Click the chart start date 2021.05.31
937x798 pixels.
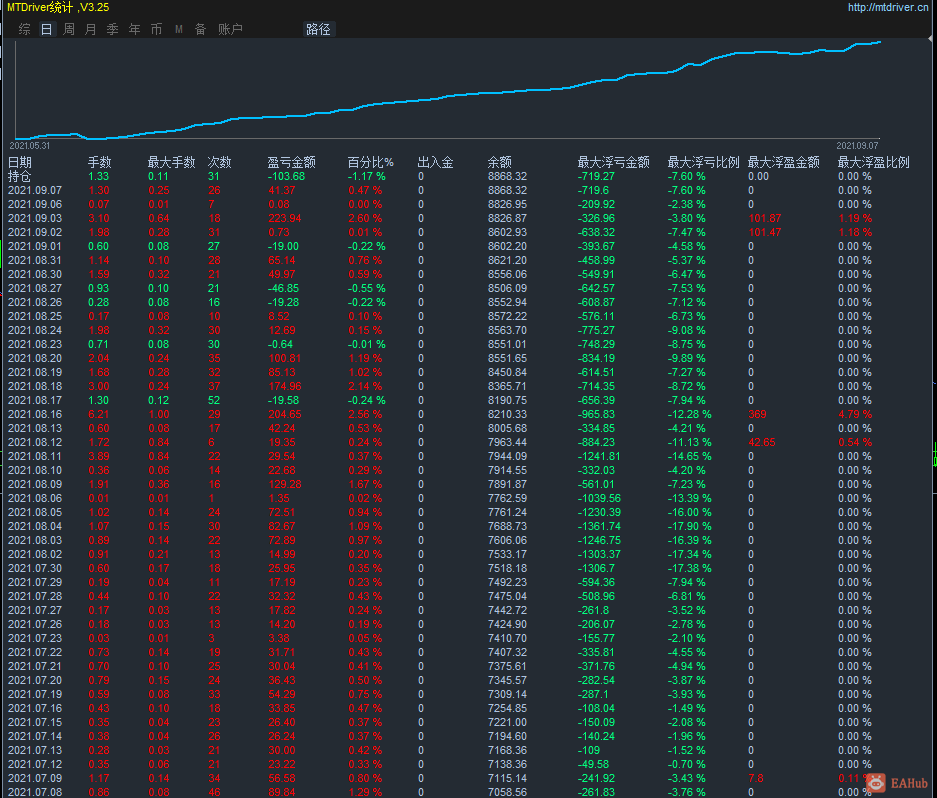[30, 145]
